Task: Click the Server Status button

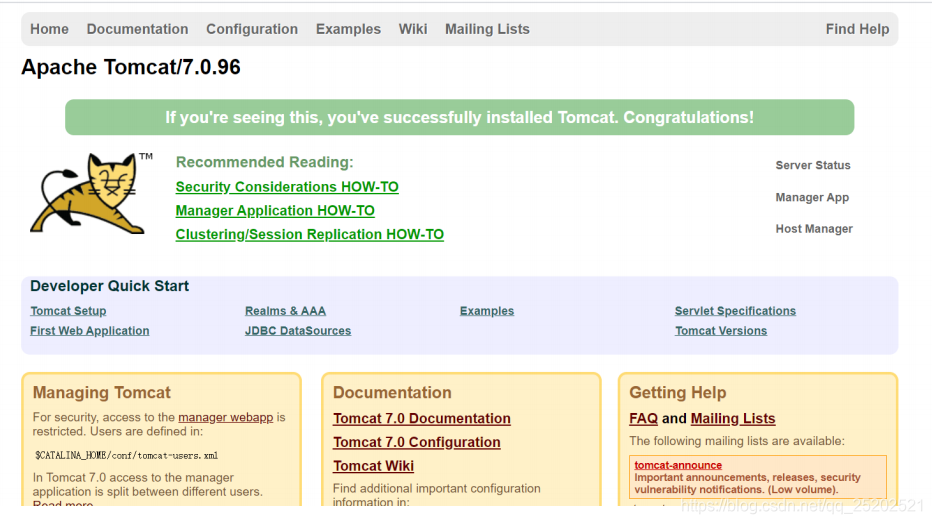Action: pos(813,165)
